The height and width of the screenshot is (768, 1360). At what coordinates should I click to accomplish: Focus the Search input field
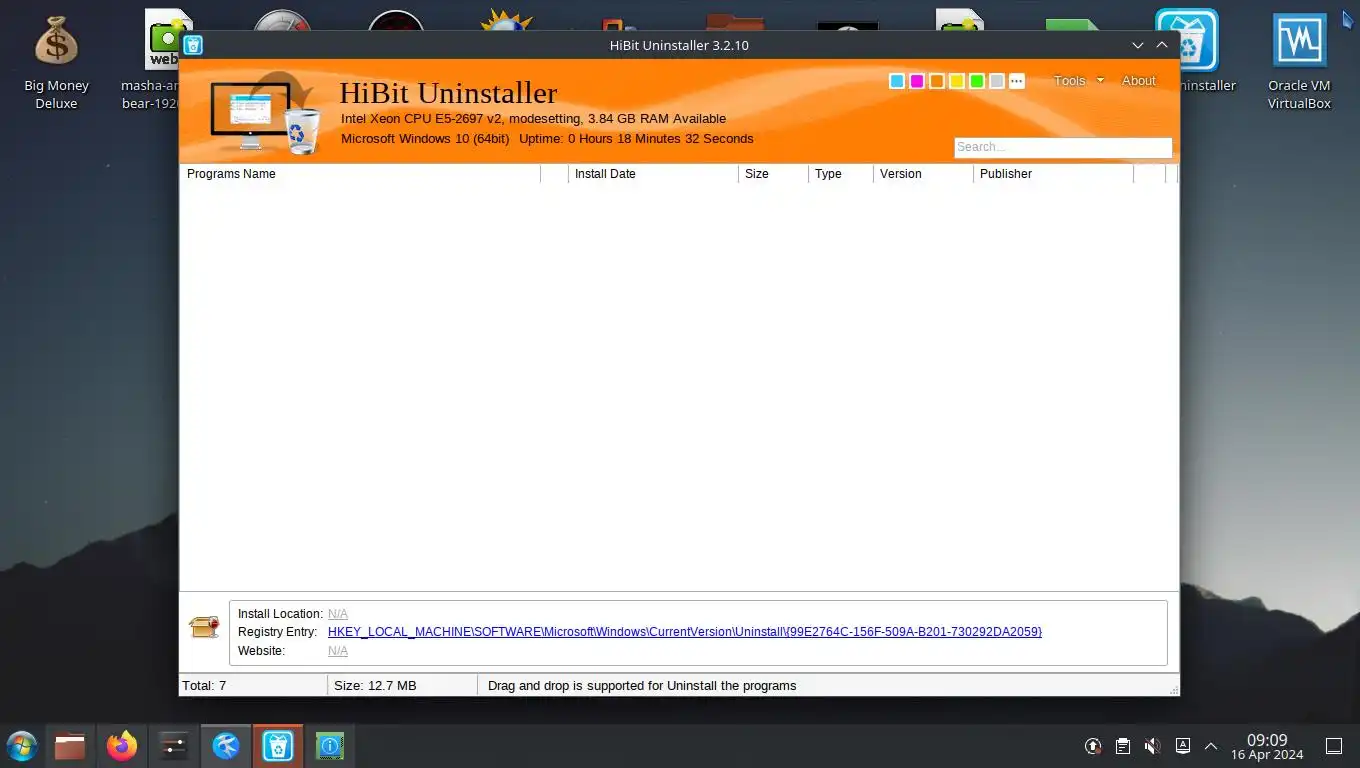coord(1062,147)
